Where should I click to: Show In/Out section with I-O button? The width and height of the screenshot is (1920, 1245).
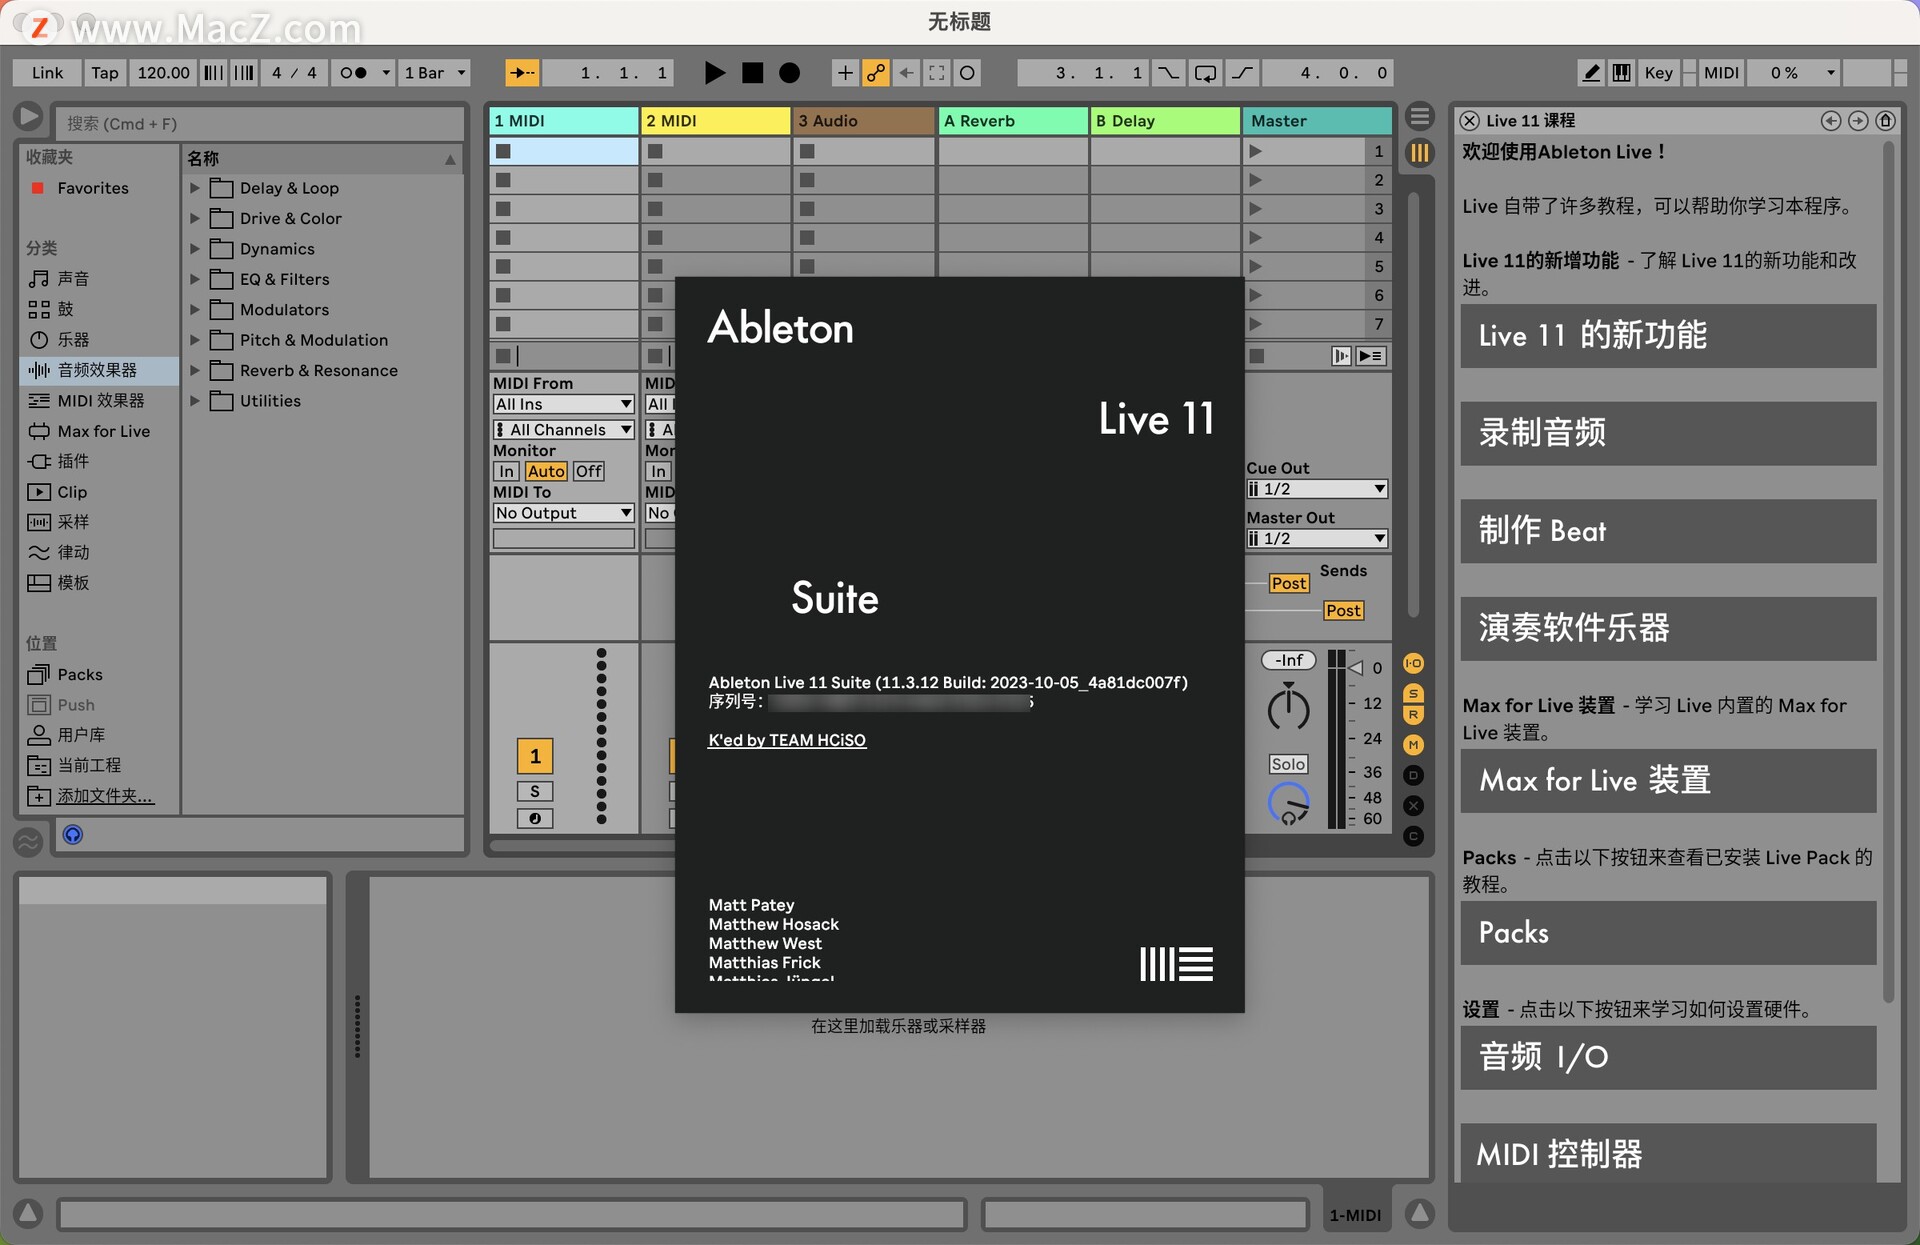click(x=1413, y=663)
